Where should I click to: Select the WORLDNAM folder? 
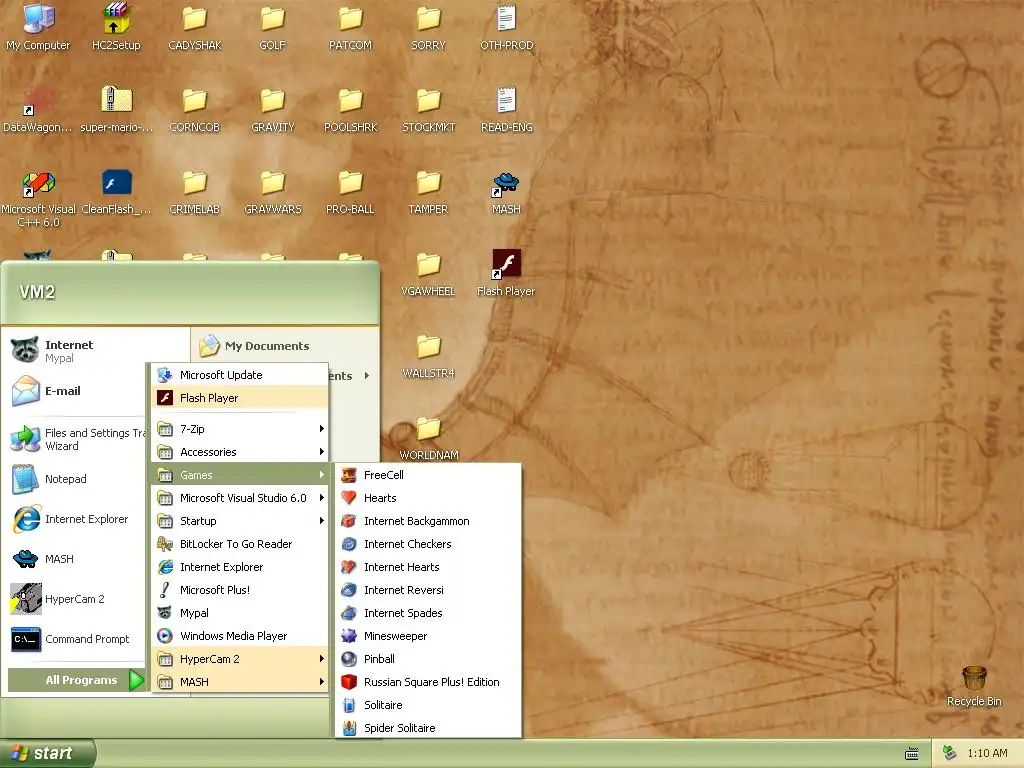(428, 438)
